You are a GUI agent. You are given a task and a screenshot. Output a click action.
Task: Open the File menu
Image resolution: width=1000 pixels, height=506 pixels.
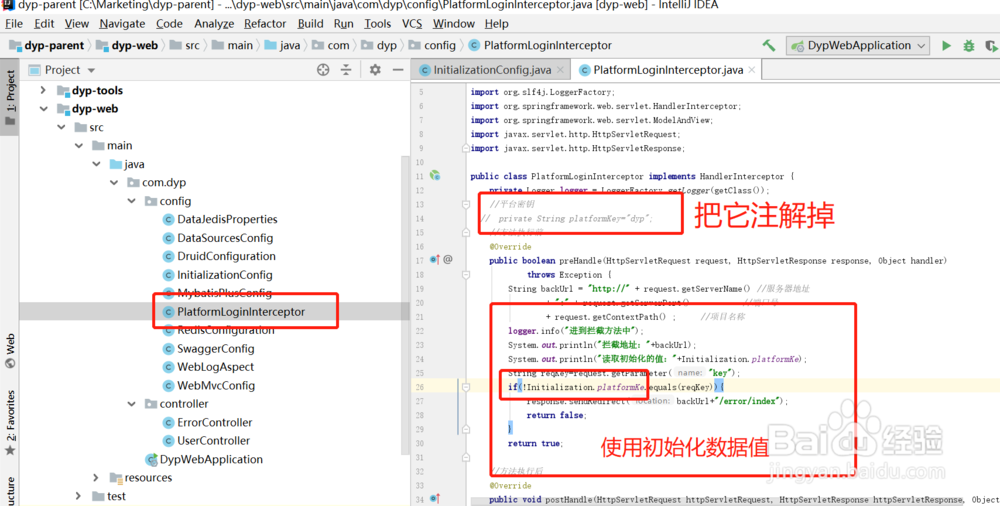(x=13, y=24)
